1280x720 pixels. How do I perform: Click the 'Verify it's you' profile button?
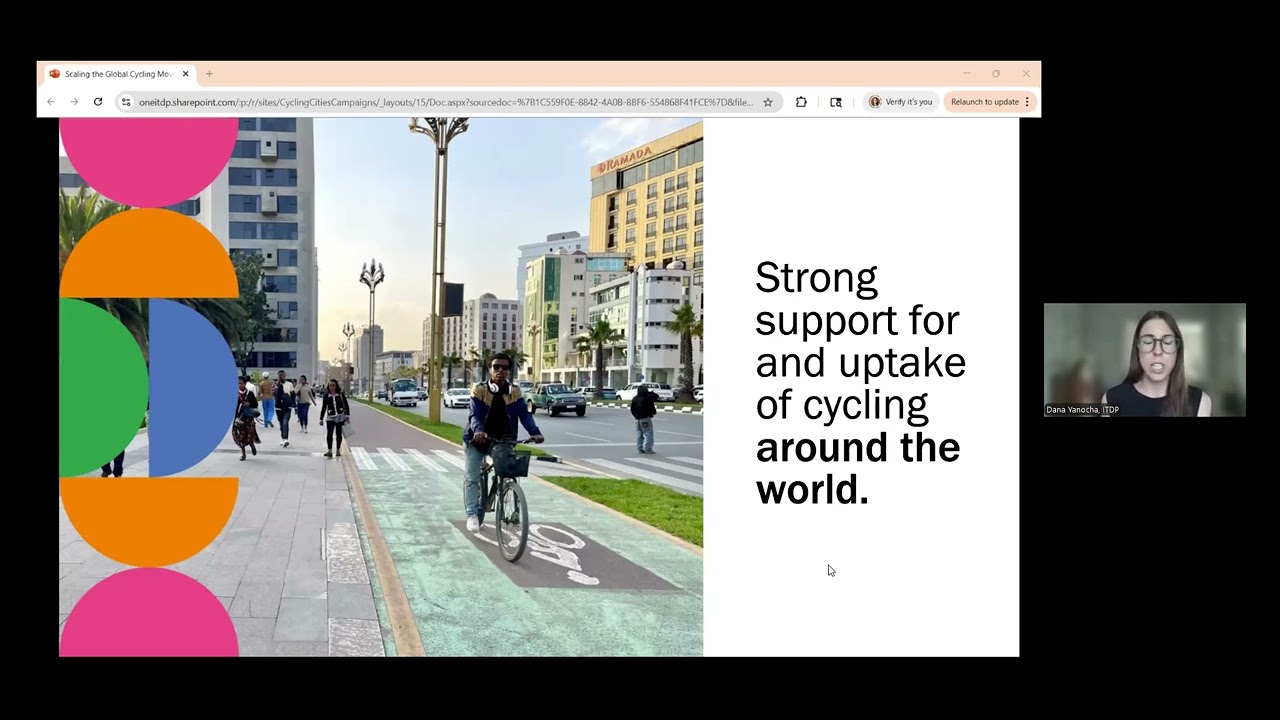click(901, 102)
